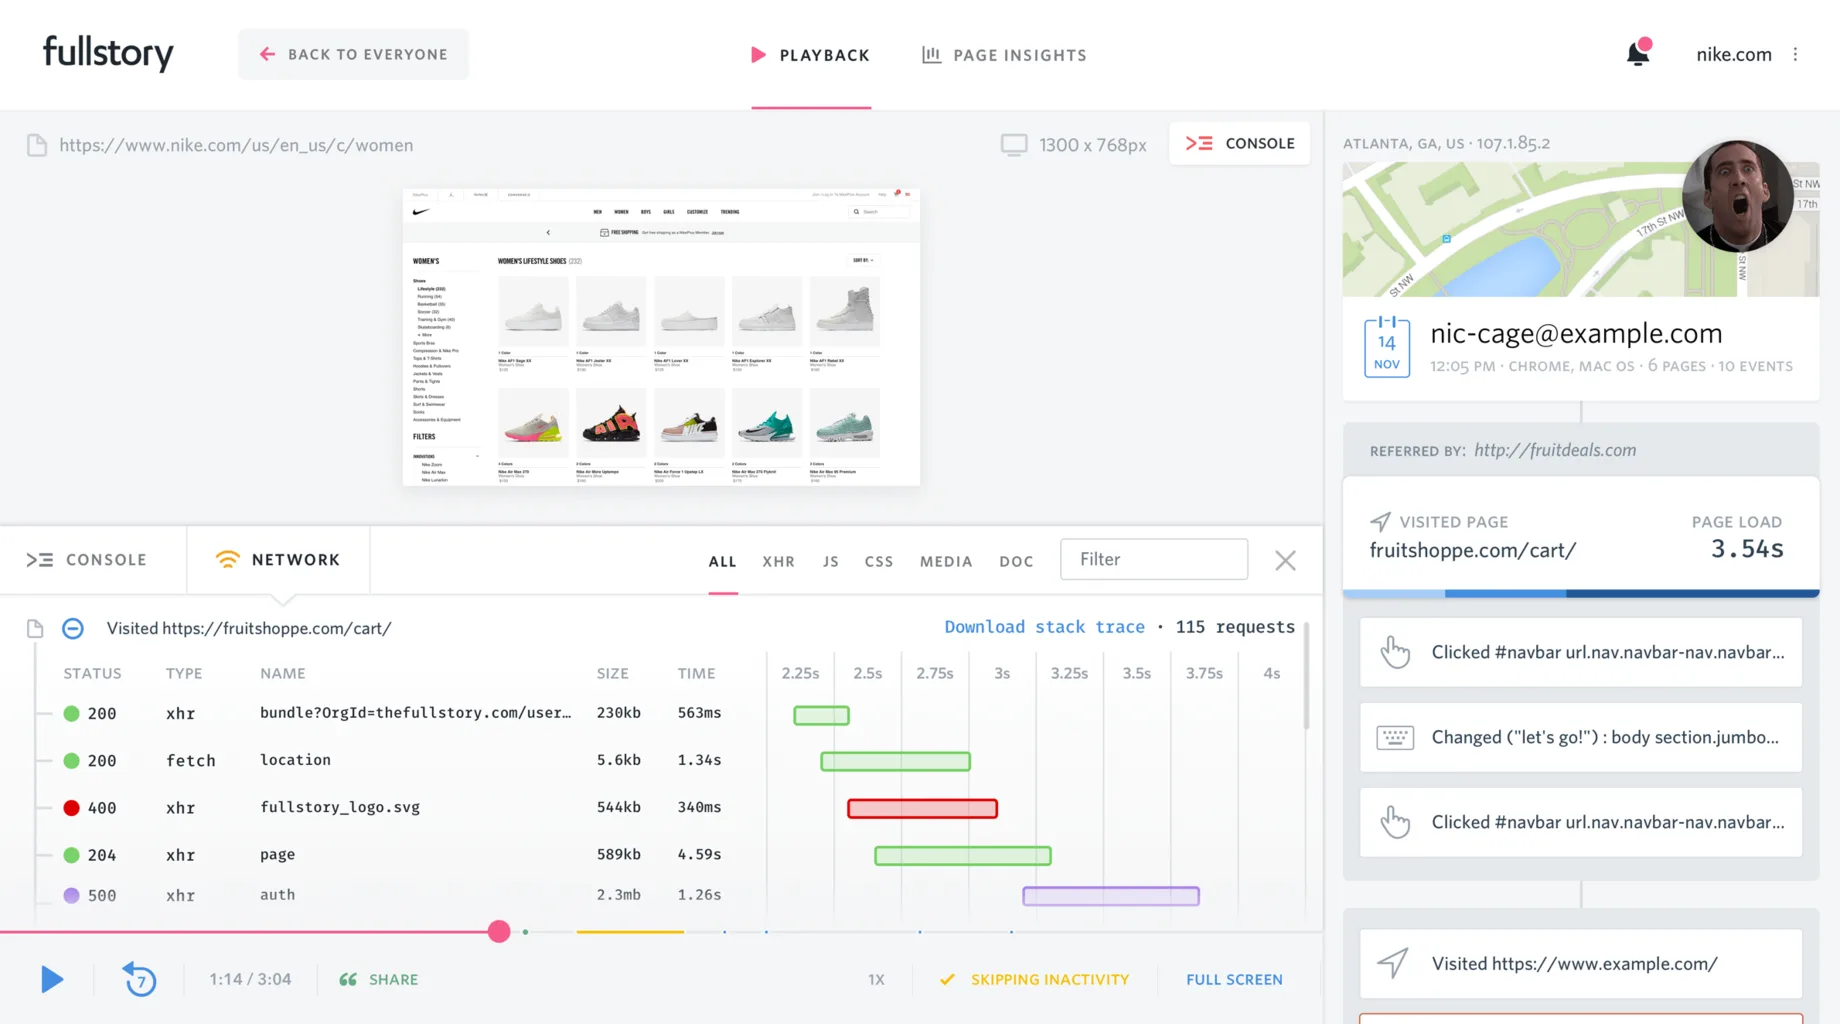The image size is (1840, 1024).
Task: Open the Playback tab
Action: click(x=811, y=55)
